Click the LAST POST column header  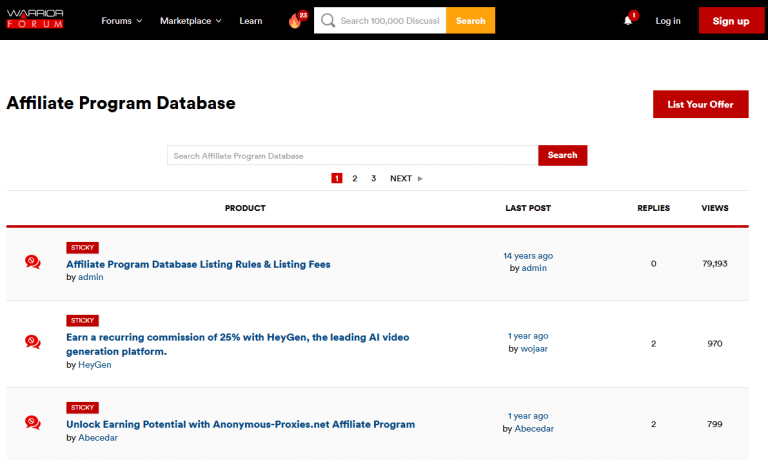pos(528,208)
